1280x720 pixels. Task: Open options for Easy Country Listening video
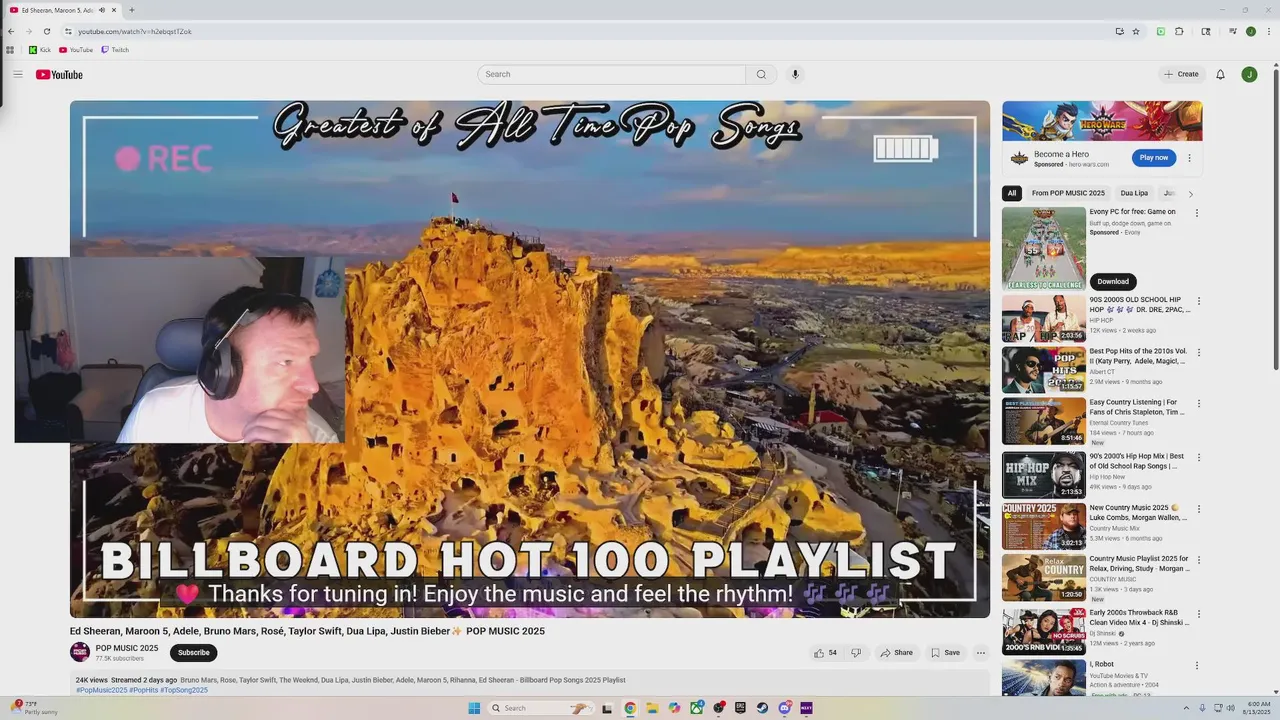(x=1199, y=404)
